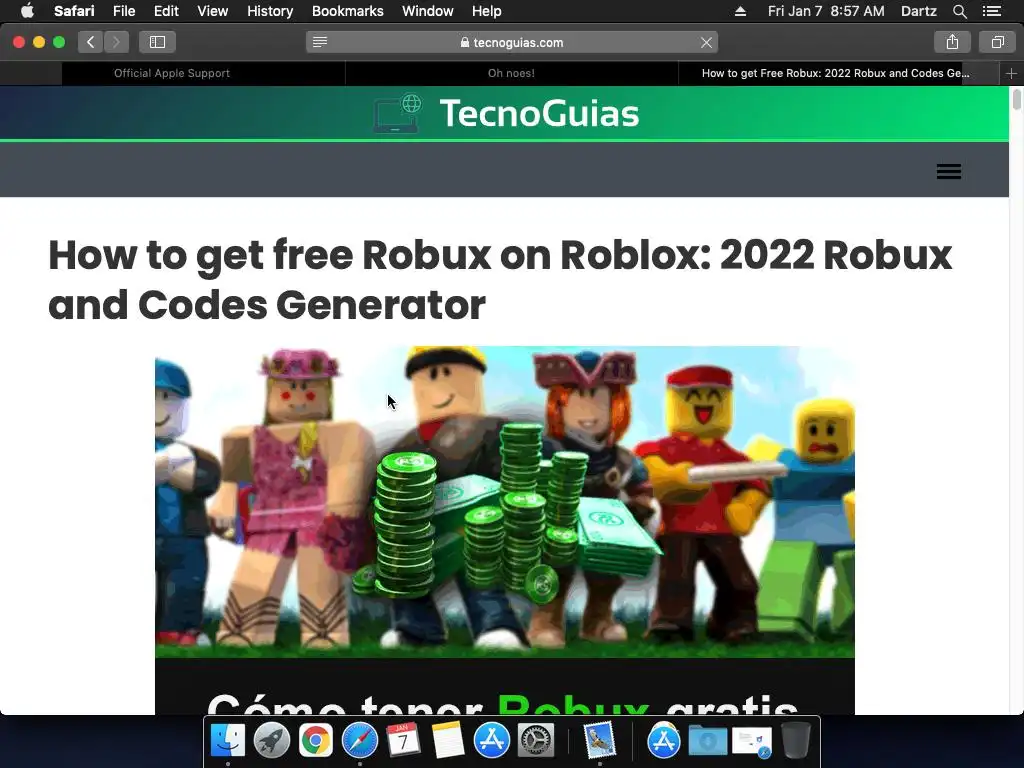Open the File menu
Image resolution: width=1024 pixels, height=768 pixels.
coord(123,11)
